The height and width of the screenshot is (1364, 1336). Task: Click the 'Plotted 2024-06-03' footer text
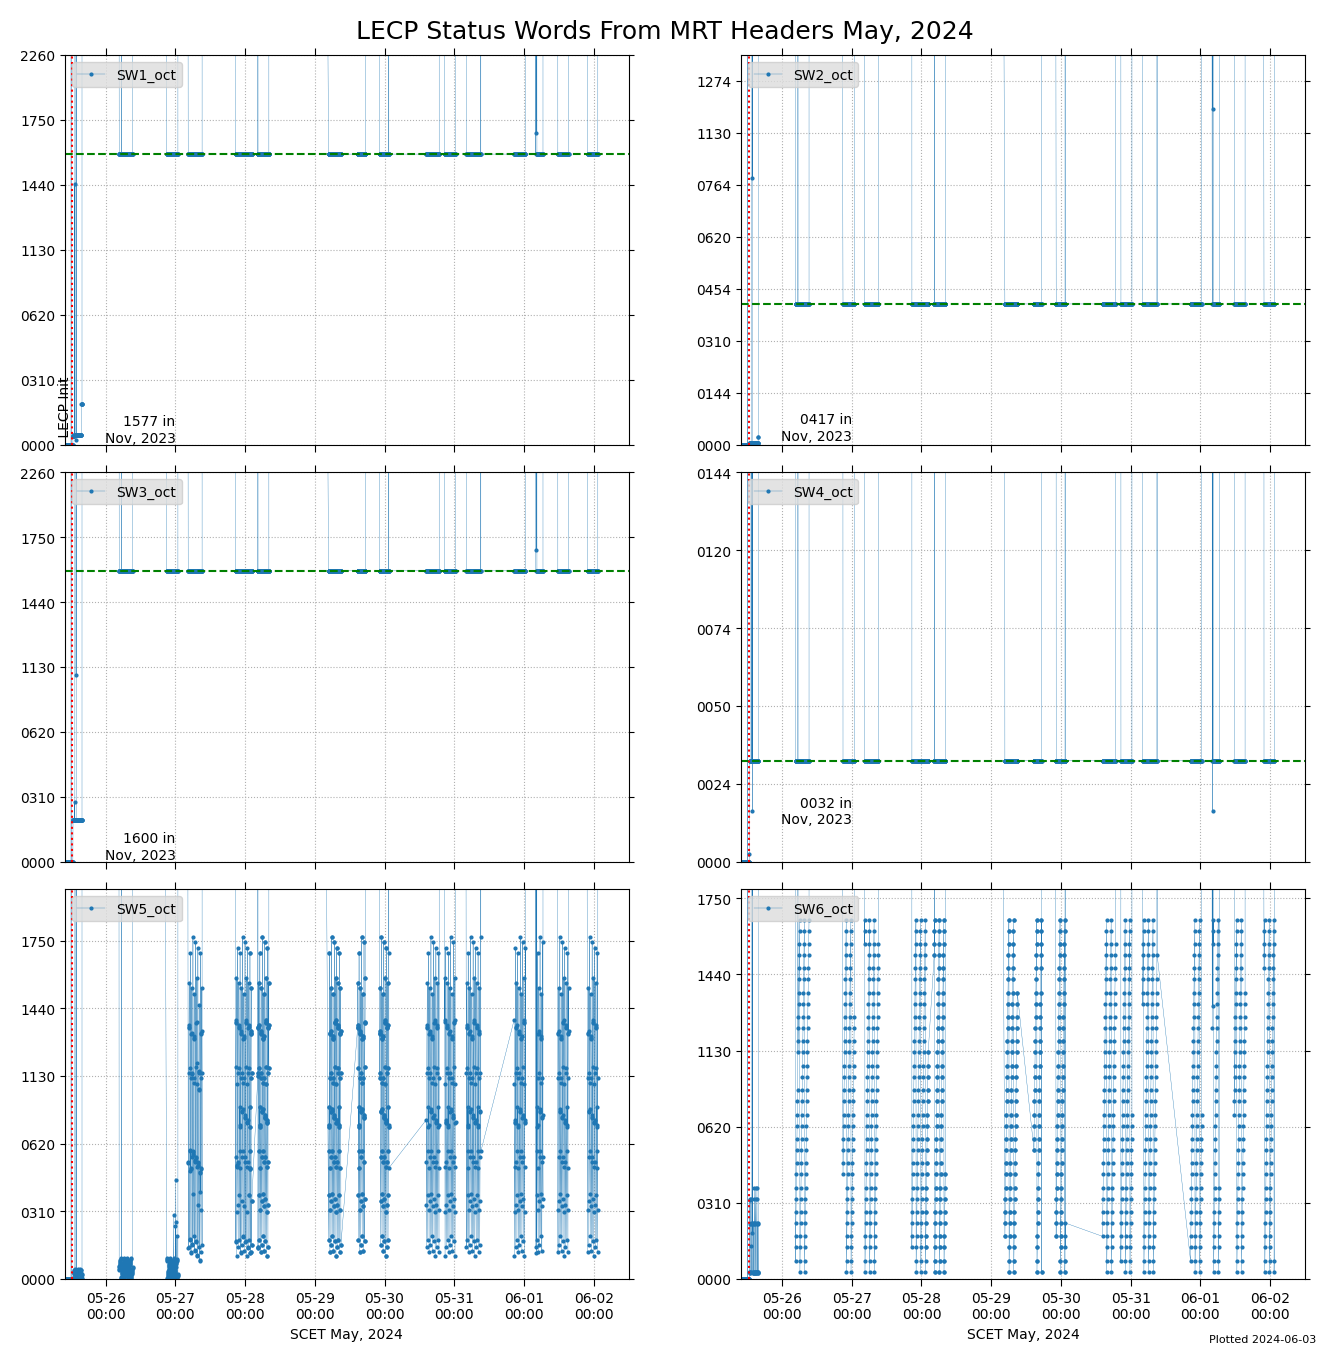tap(1262, 1339)
